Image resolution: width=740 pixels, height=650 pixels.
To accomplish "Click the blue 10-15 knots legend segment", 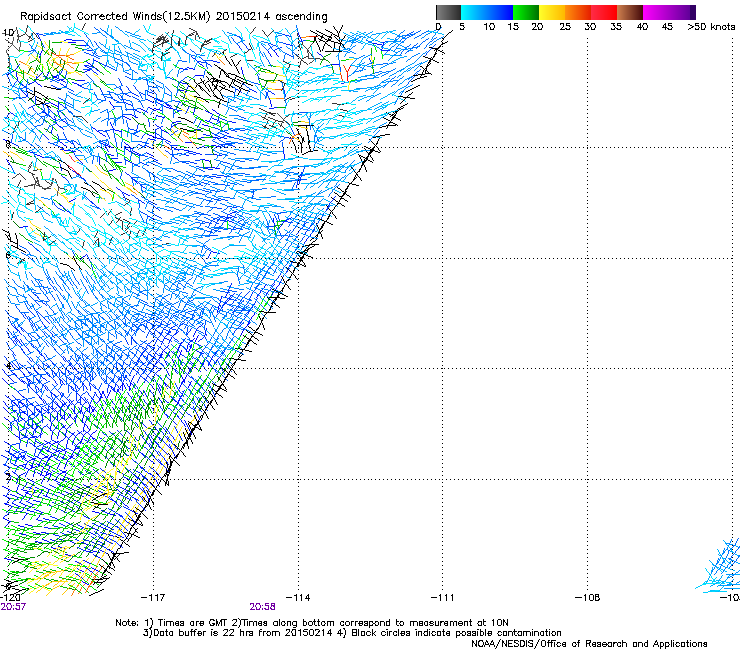I will pyautogui.click(x=500, y=12).
